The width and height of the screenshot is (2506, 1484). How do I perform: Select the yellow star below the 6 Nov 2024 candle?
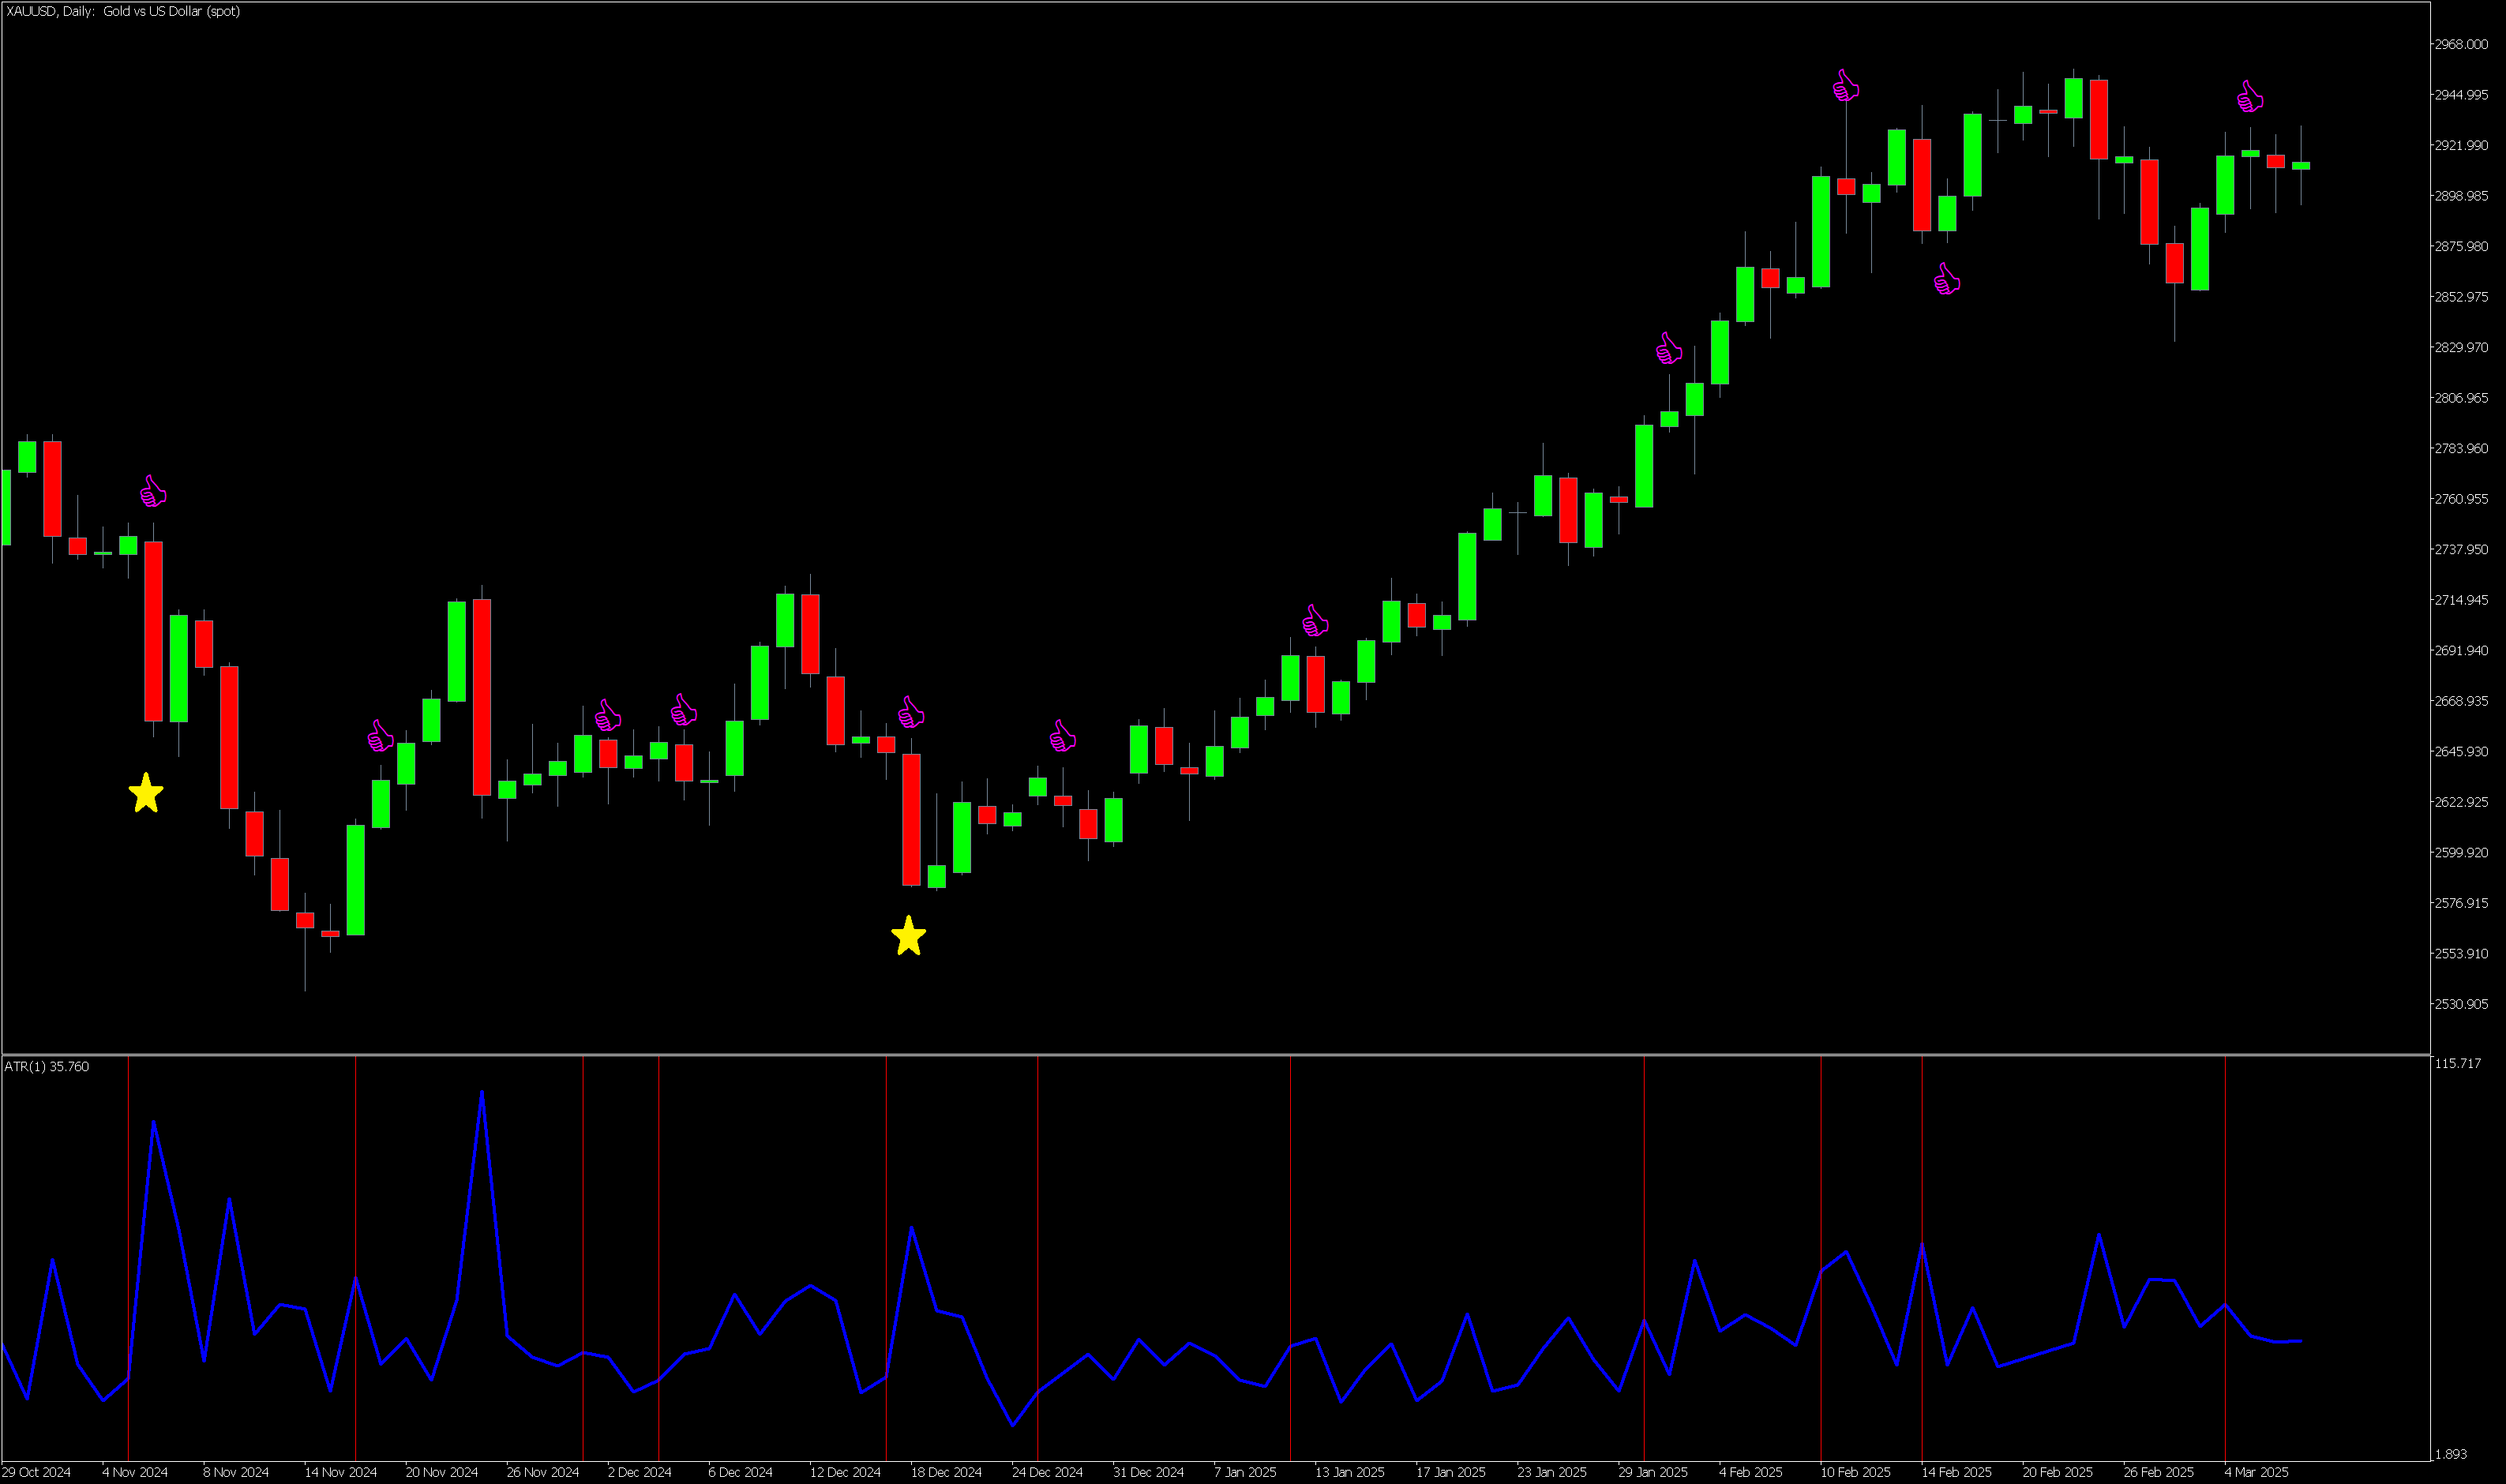(146, 793)
